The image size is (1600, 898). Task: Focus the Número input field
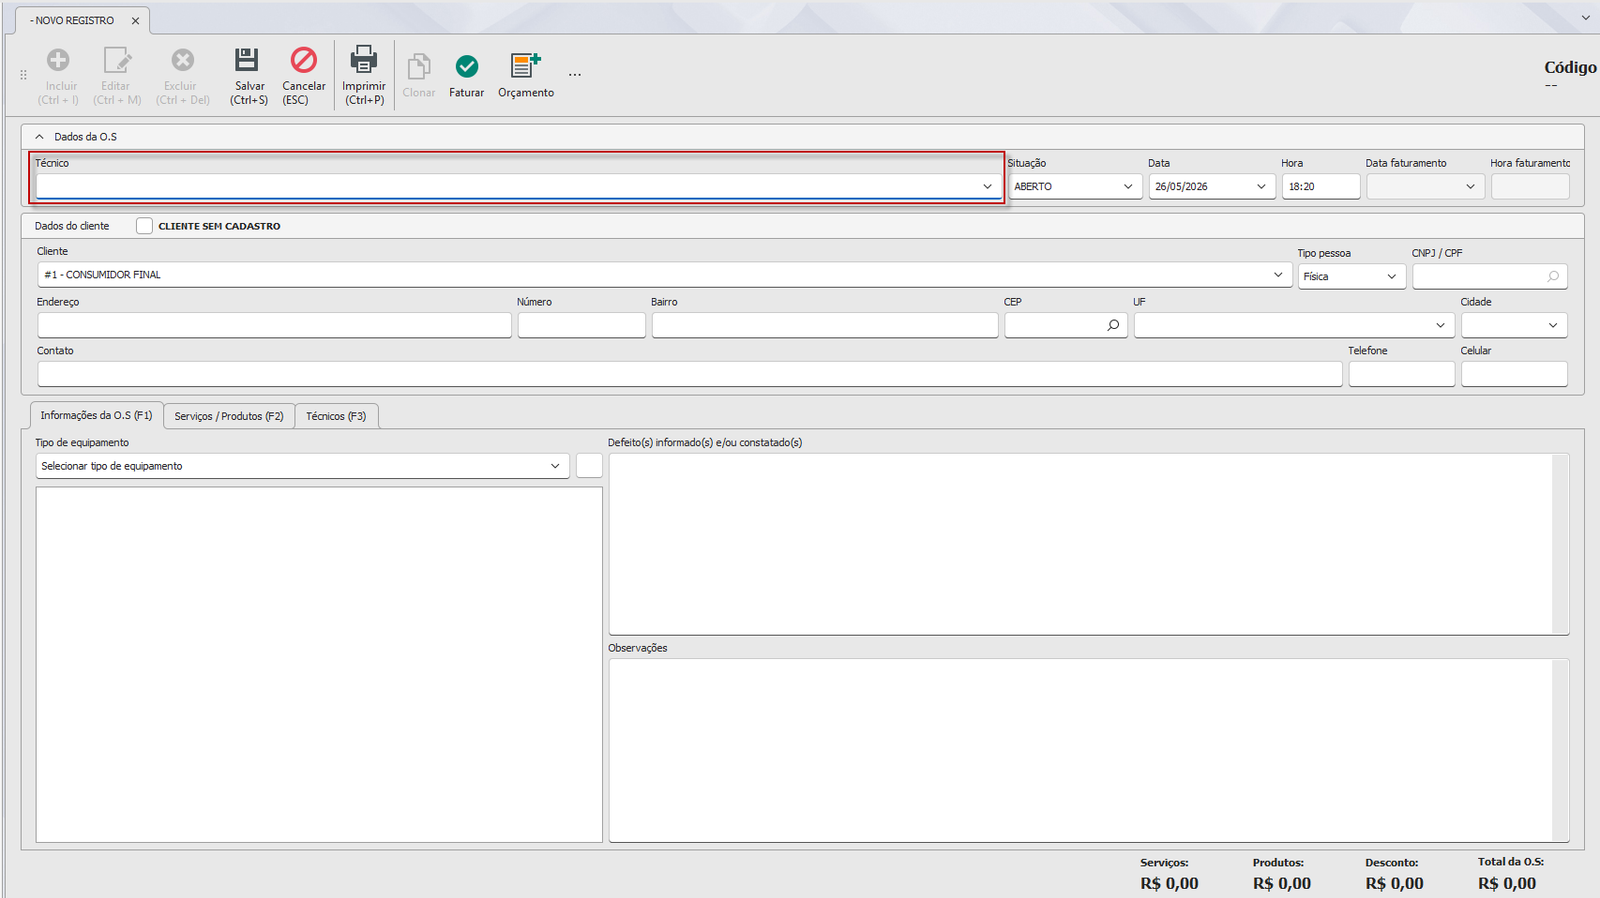tap(582, 325)
